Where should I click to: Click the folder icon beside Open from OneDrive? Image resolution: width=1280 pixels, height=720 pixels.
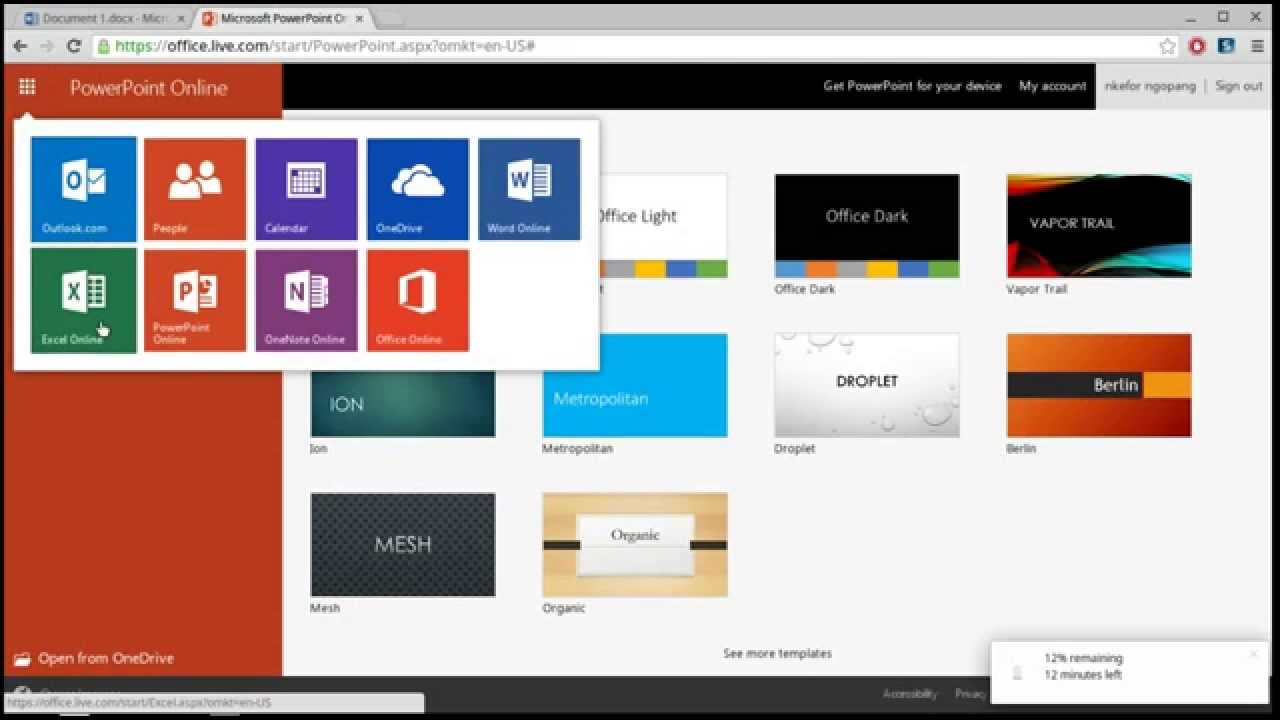click(x=22, y=659)
